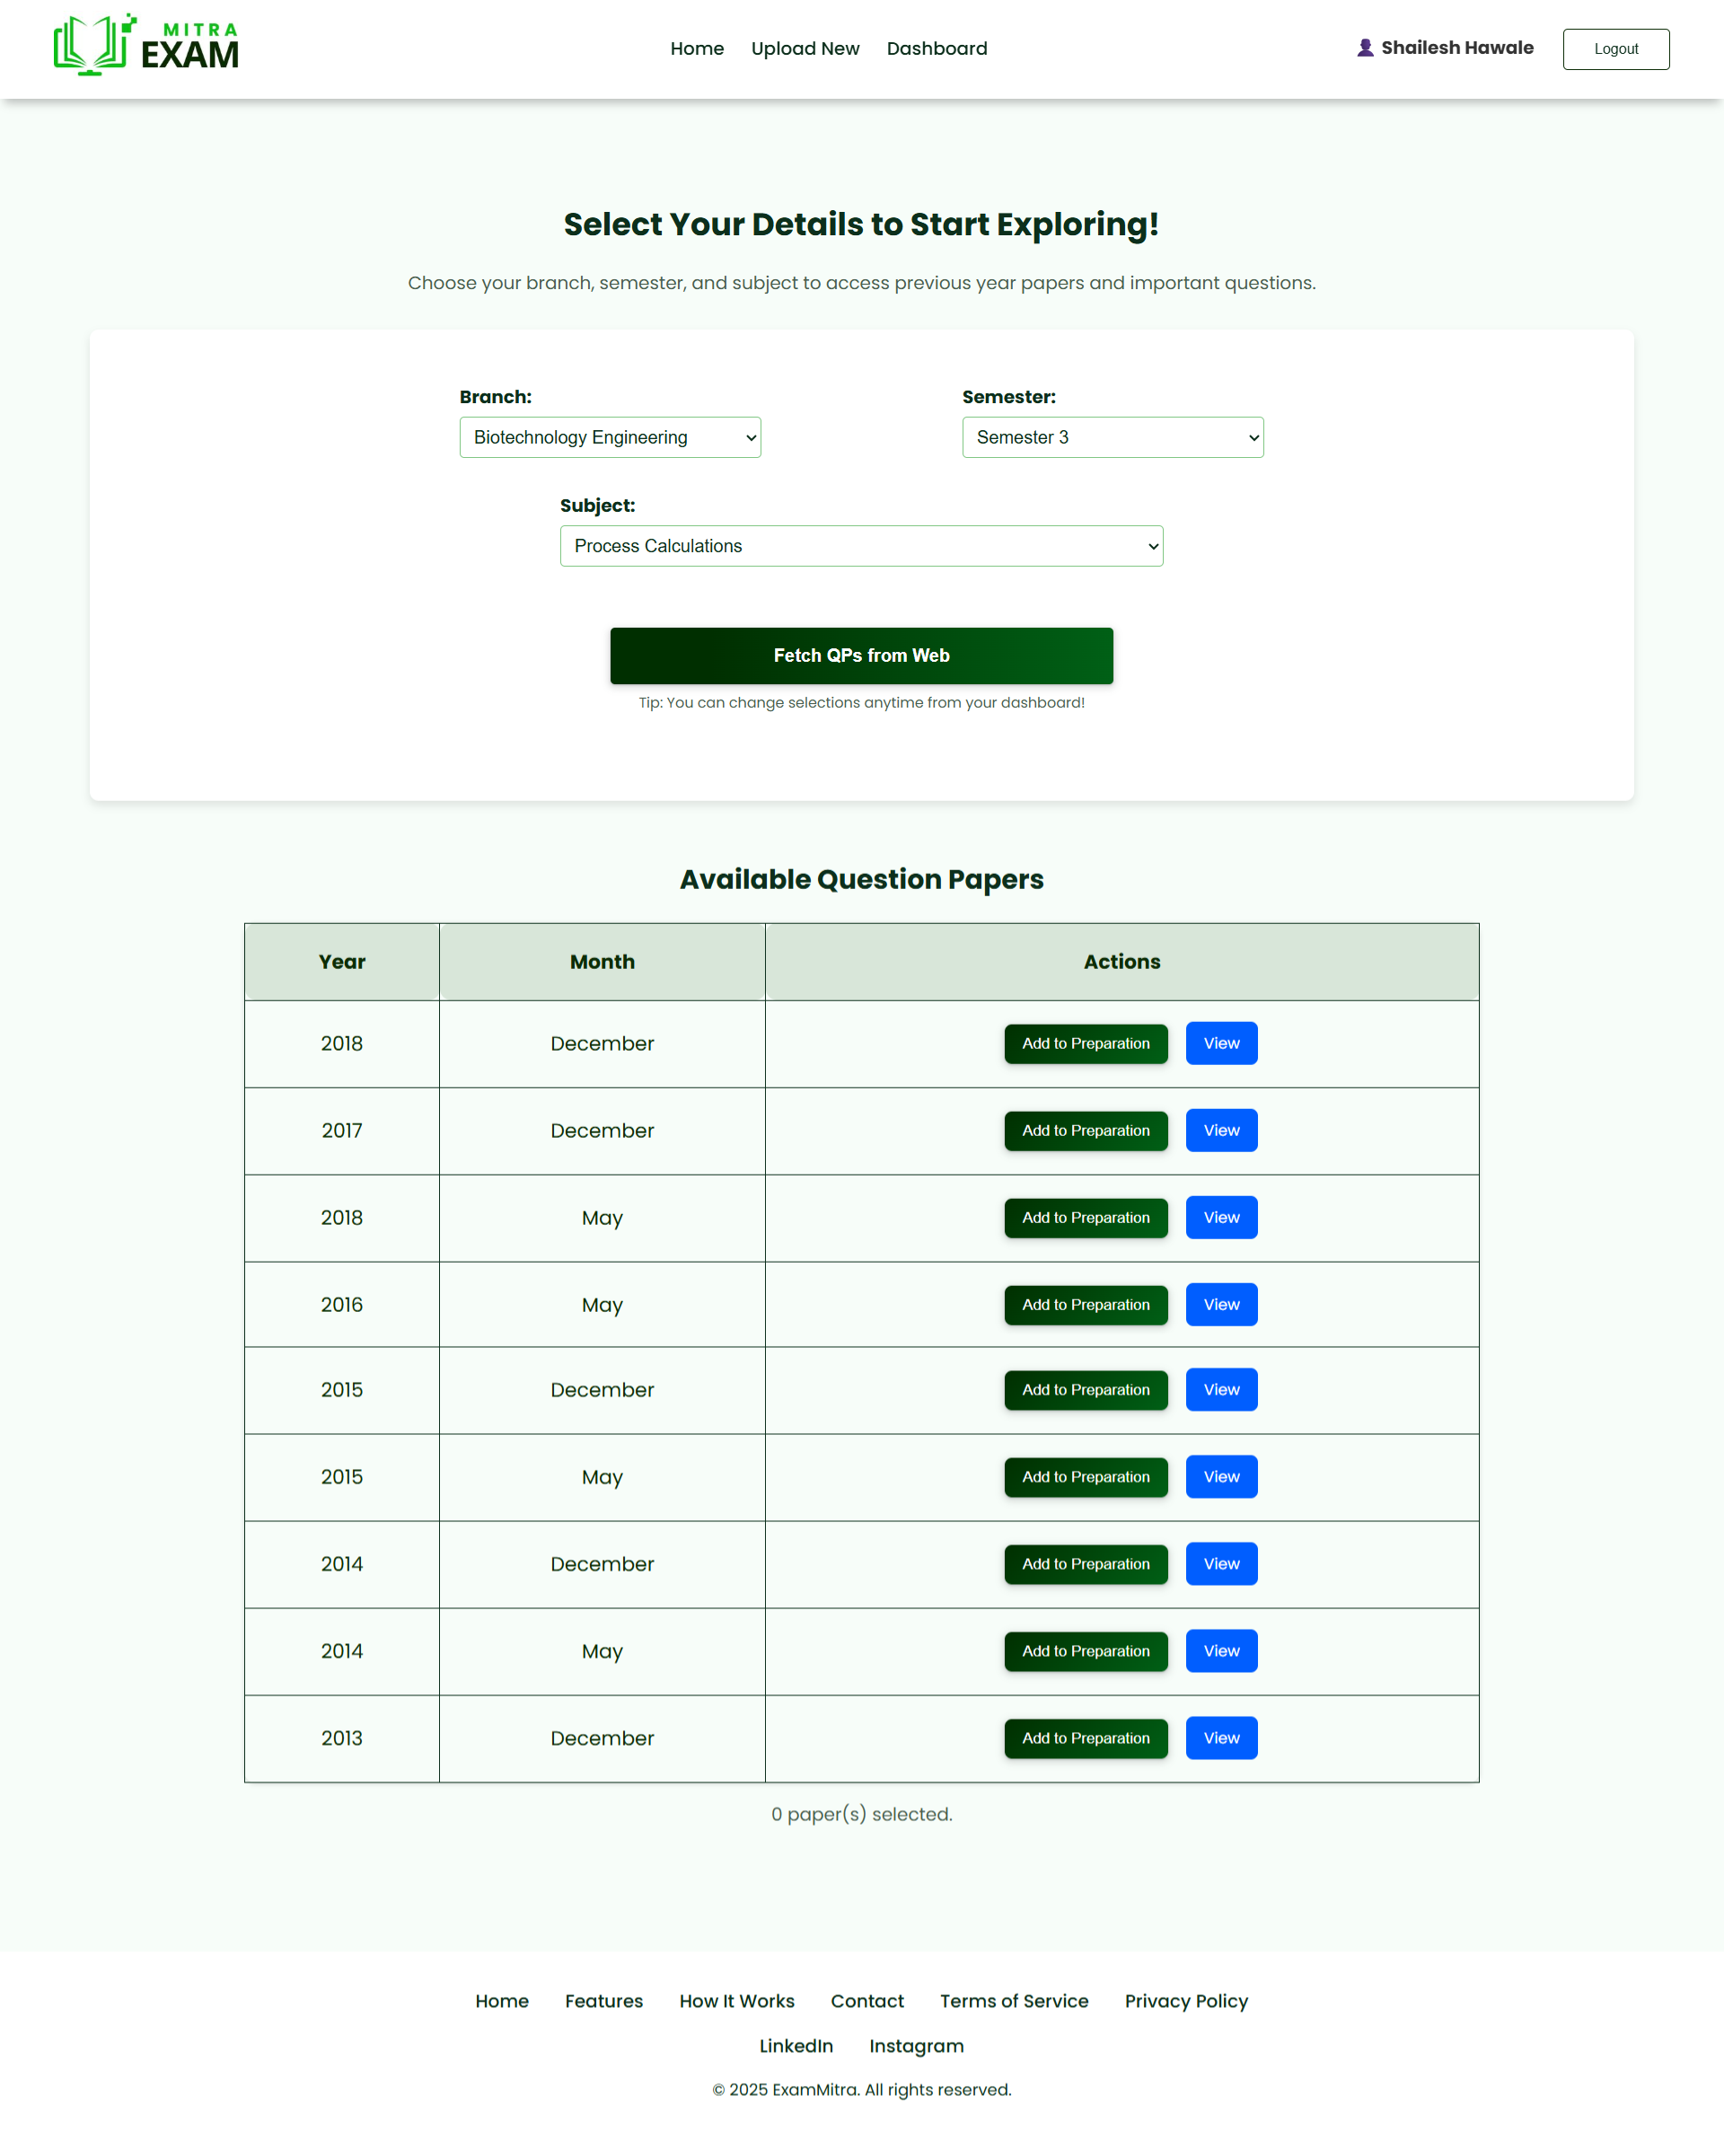This screenshot has height=2156, width=1724.
Task: Expand the Semester dropdown
Action: click(x=1112, y=437)
